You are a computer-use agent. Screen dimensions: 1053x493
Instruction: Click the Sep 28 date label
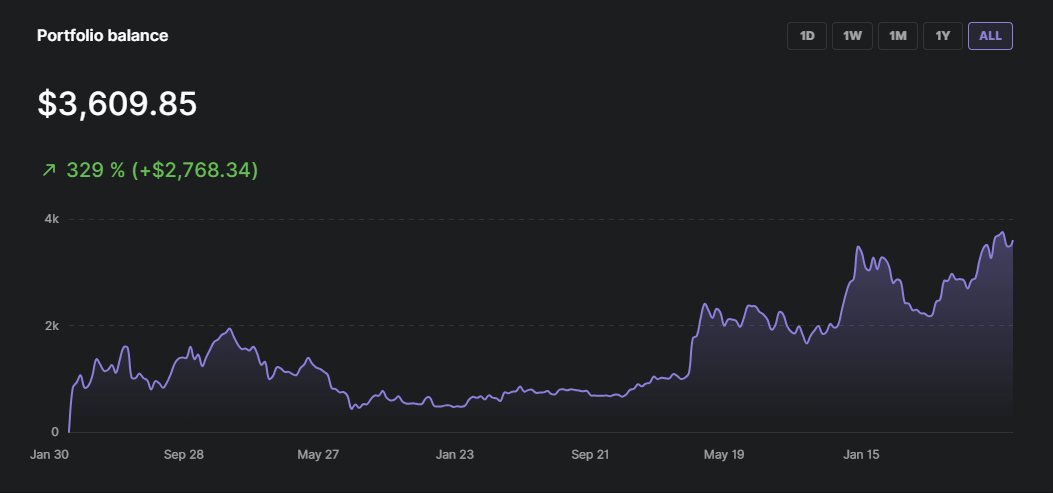click(183, 454)
